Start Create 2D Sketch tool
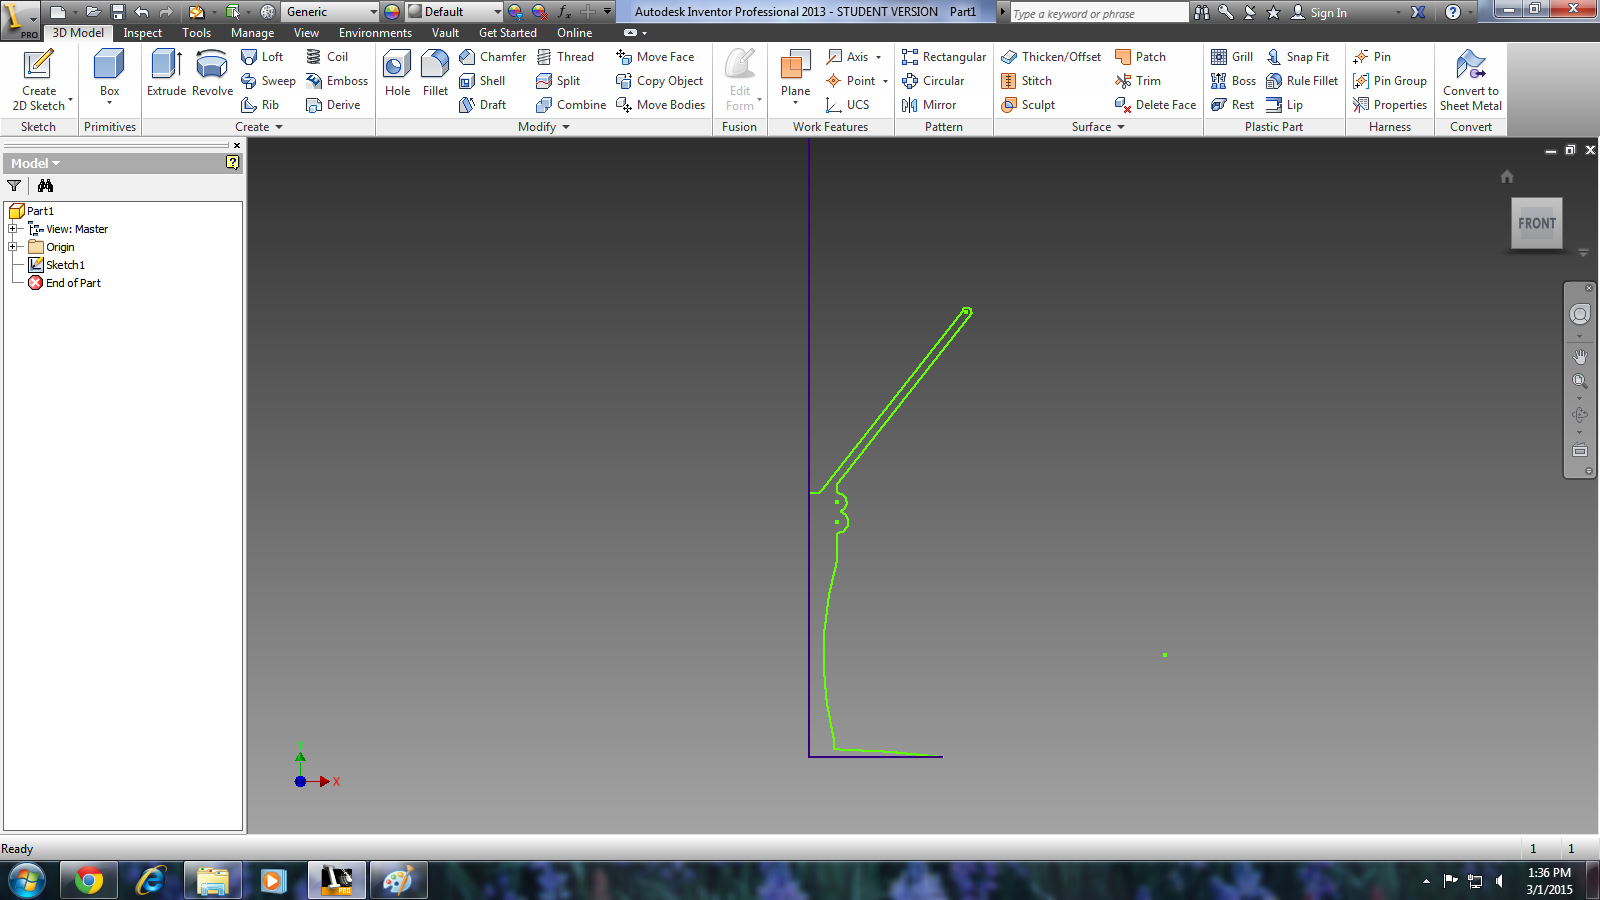The image size is (1600, 900). (38, 80)
